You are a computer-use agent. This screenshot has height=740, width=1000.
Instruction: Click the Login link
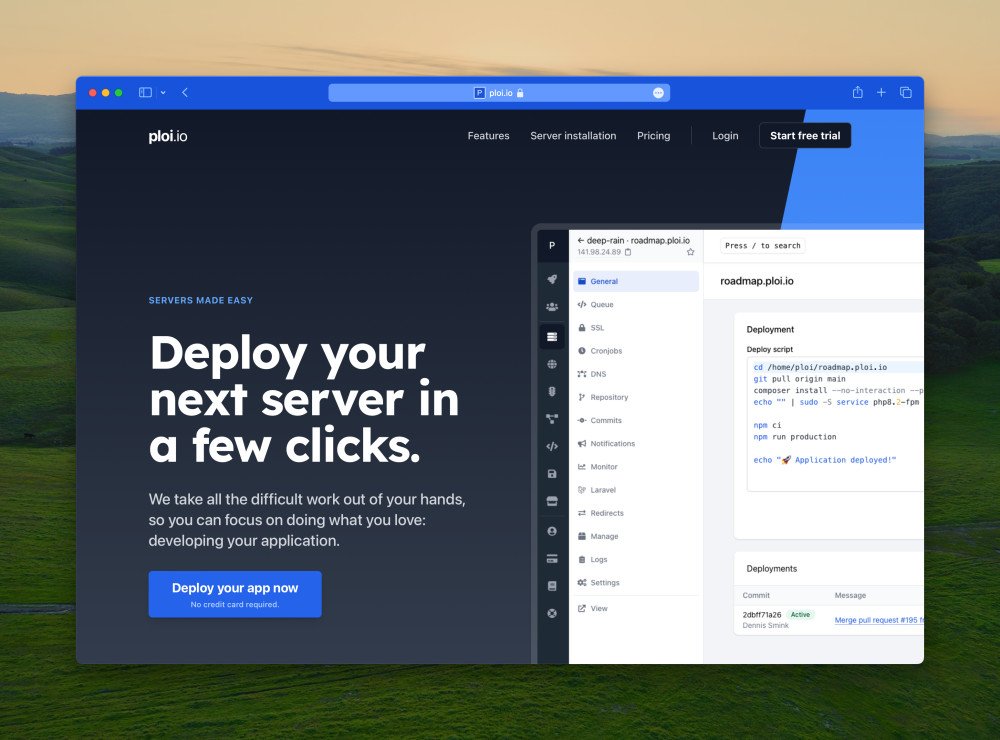coord(725,136)
